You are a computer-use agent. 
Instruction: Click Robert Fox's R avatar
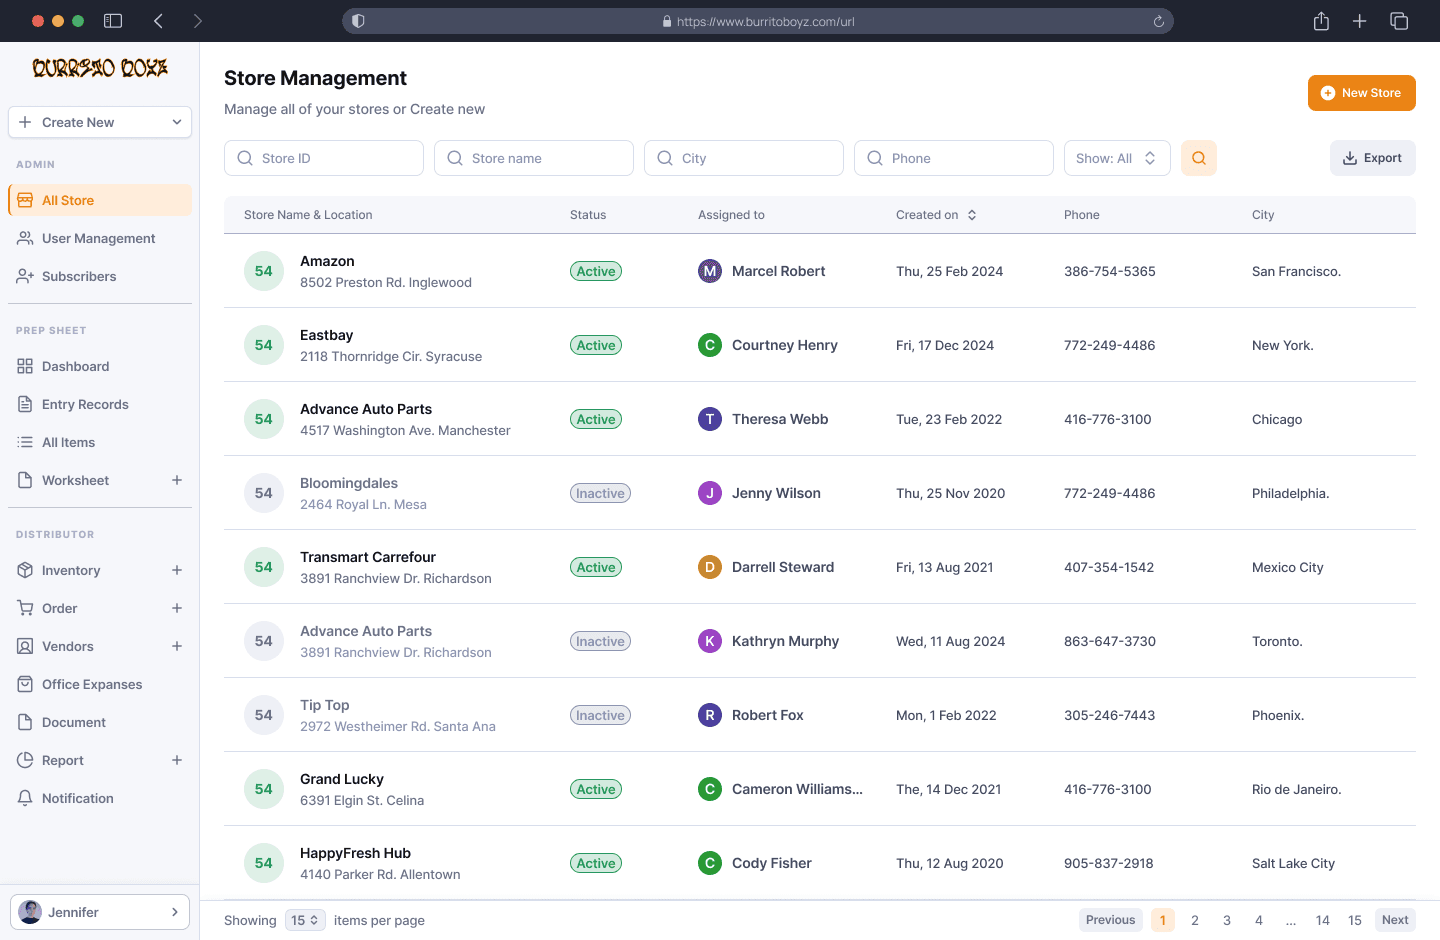click(710, 715)
